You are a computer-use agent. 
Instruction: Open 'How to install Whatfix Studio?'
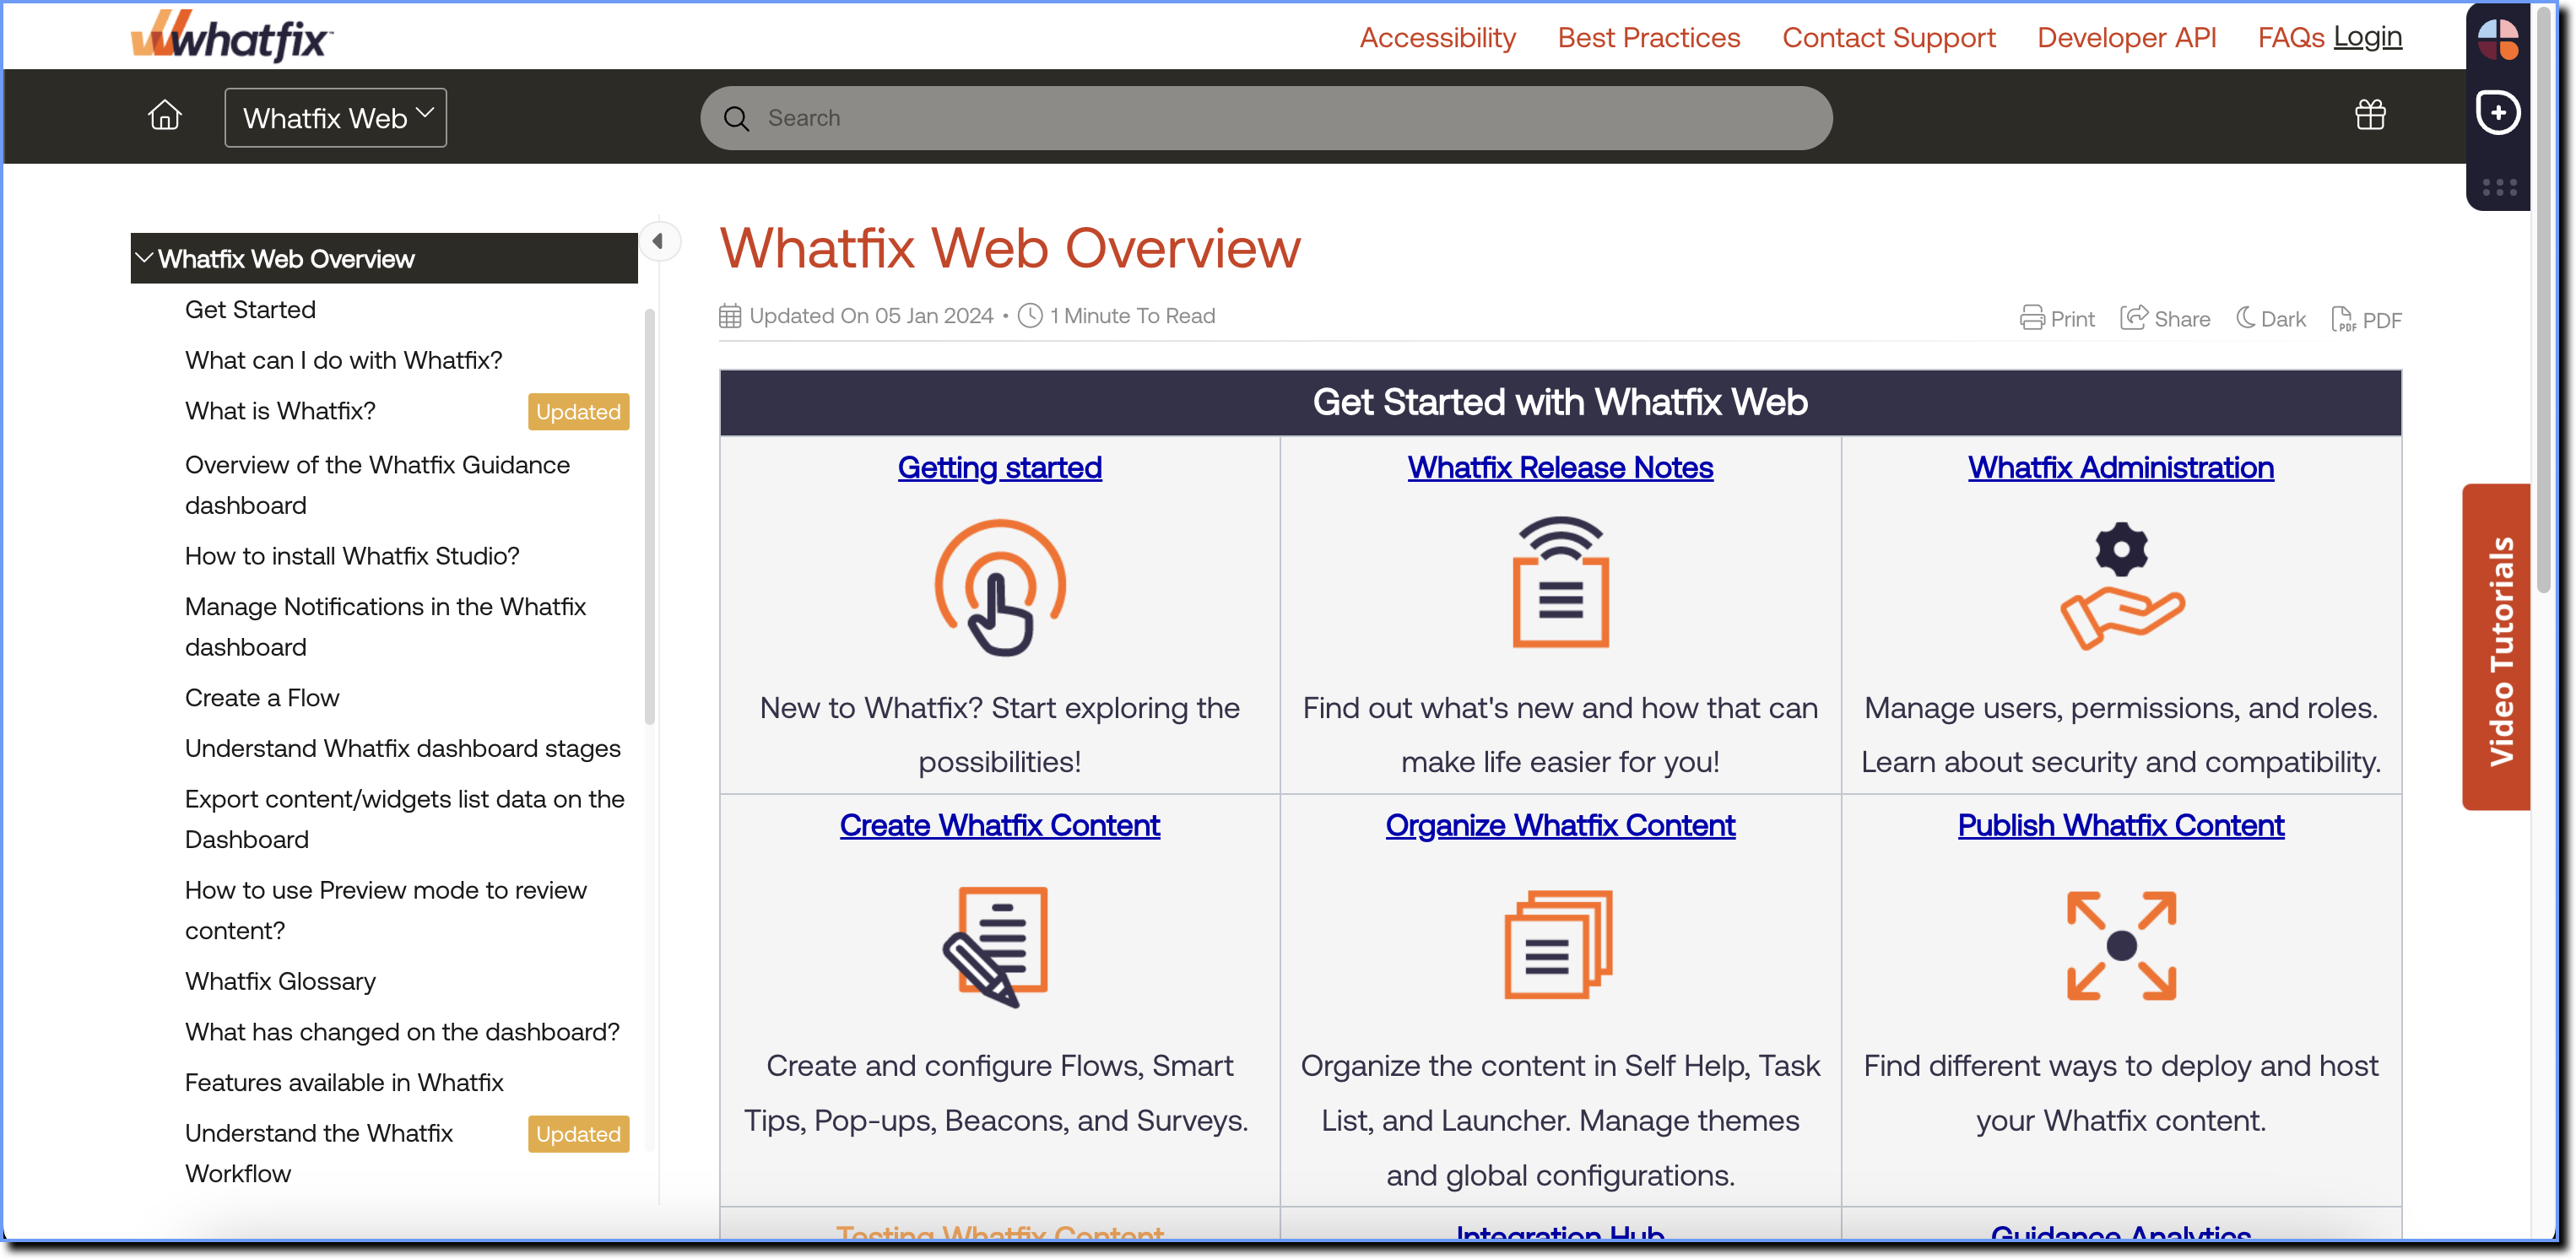coord(352,556)
